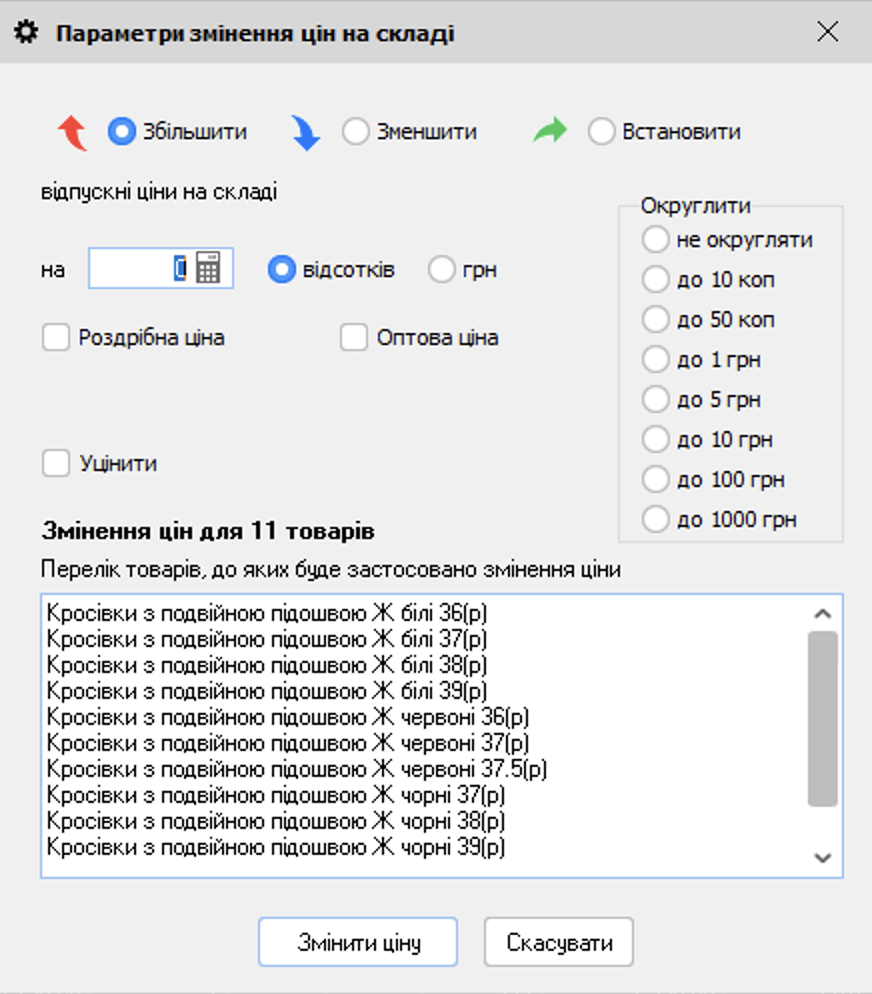
Task: Select rounding до 1 грн
Action: 656,359
